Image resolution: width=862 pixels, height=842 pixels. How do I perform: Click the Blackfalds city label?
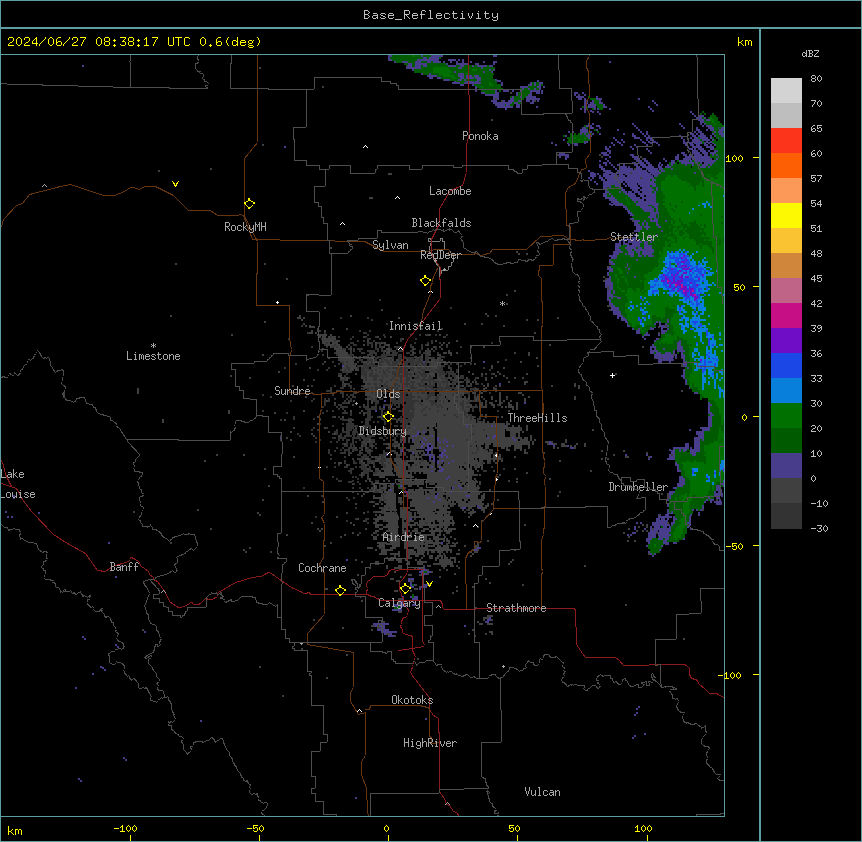pyautogui.click(x=441, y=223)
